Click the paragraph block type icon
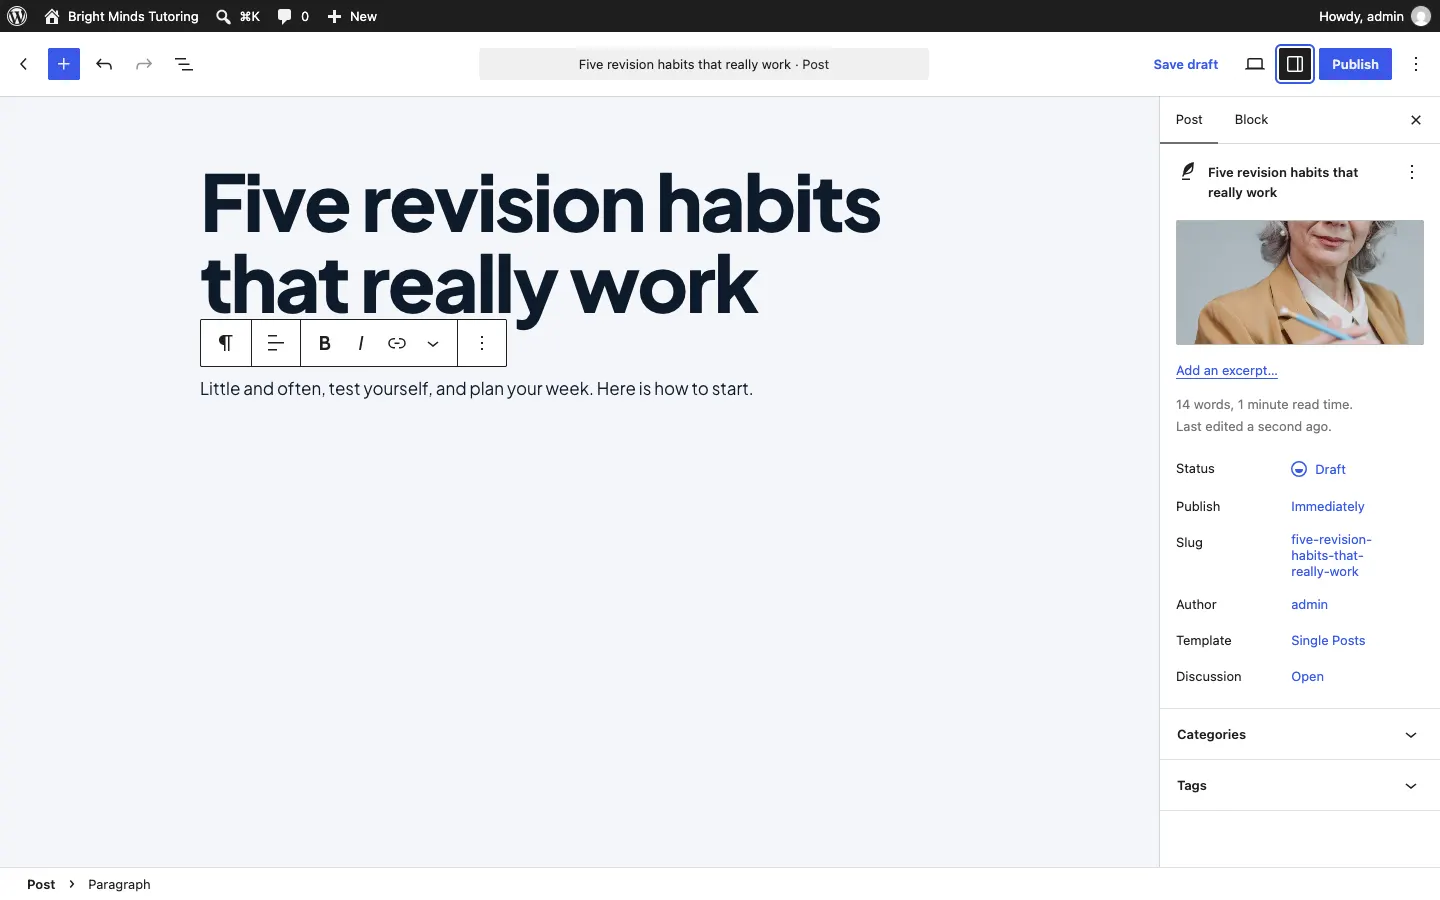The width and height of the screenshot is (1440, 900). click(226, 343)
